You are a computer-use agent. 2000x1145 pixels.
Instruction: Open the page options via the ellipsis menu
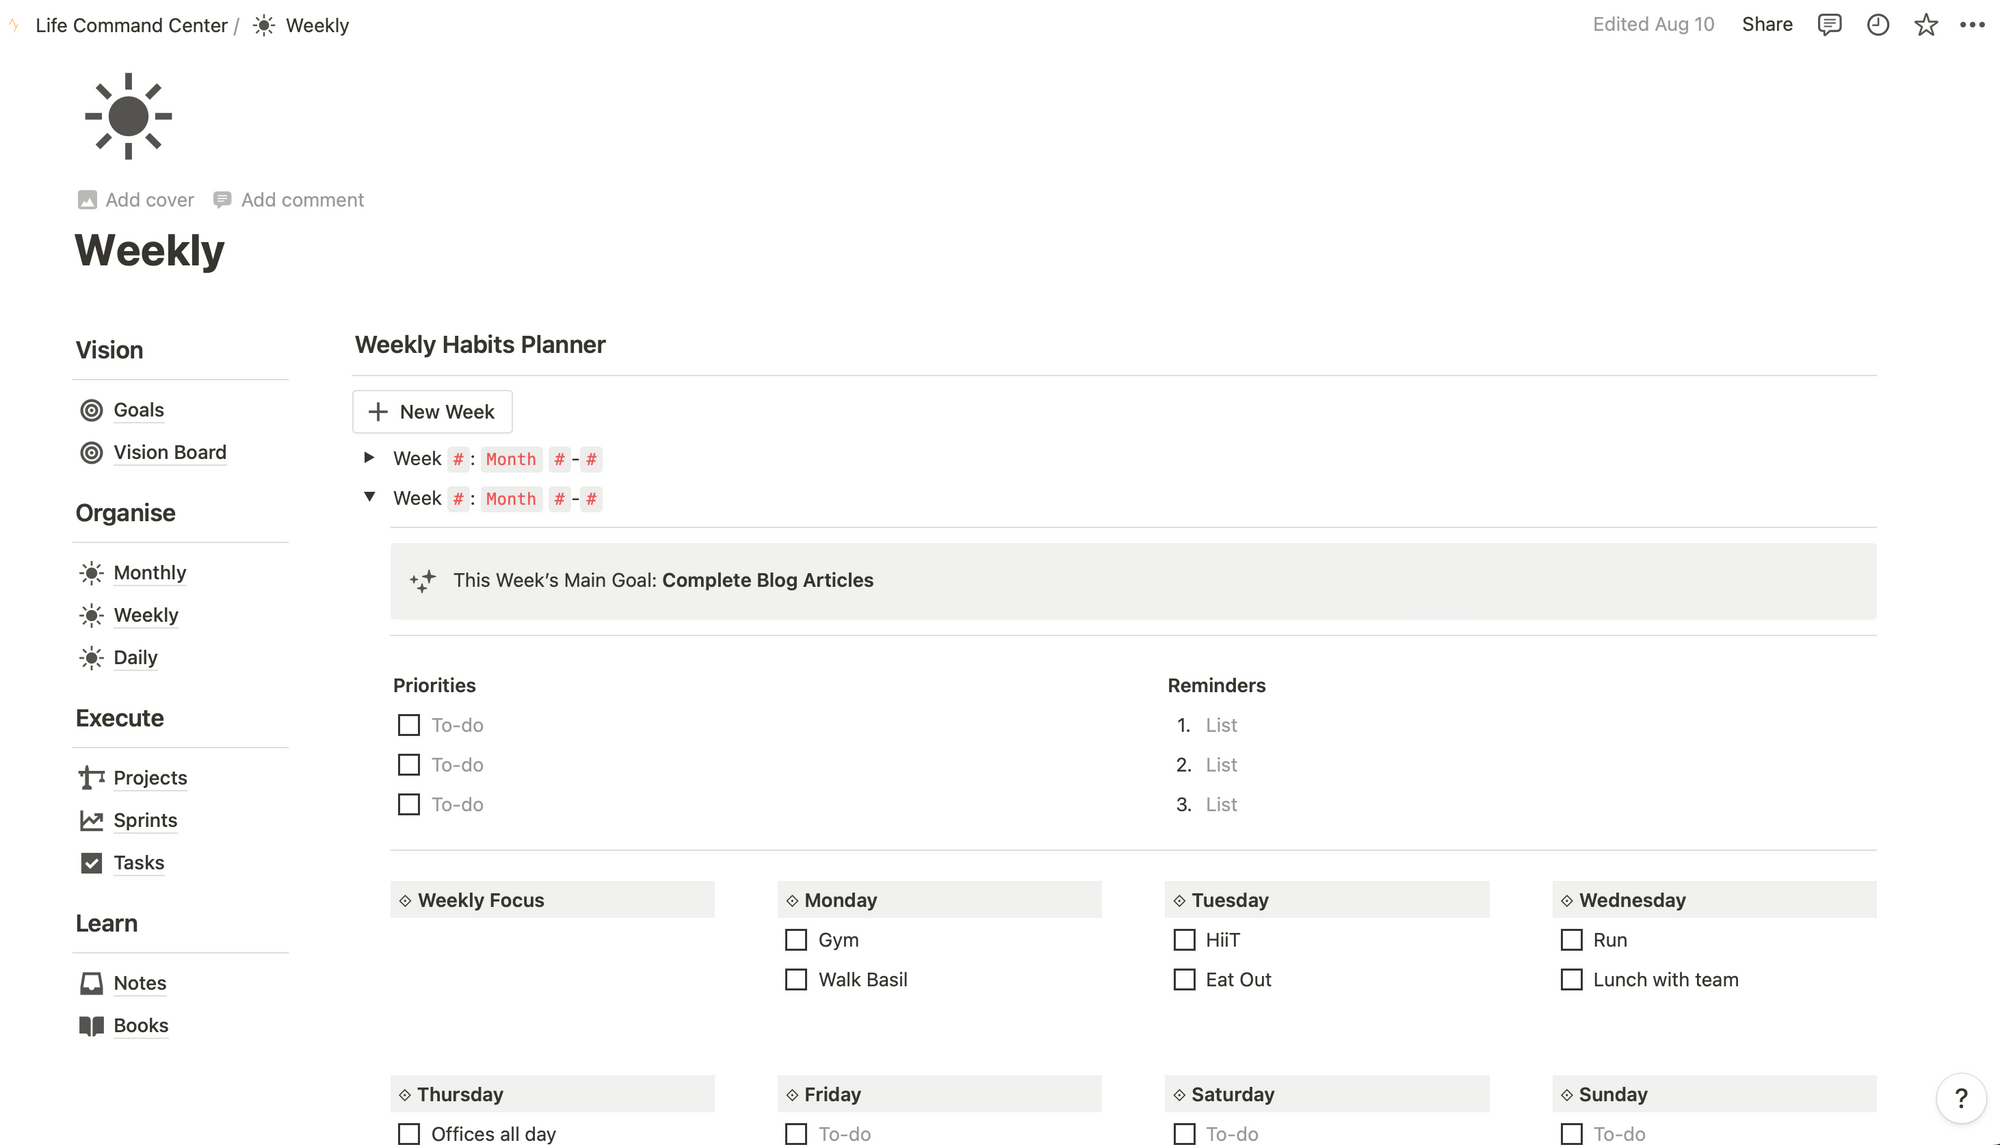pyautogui.click(x=1973, y=24)
